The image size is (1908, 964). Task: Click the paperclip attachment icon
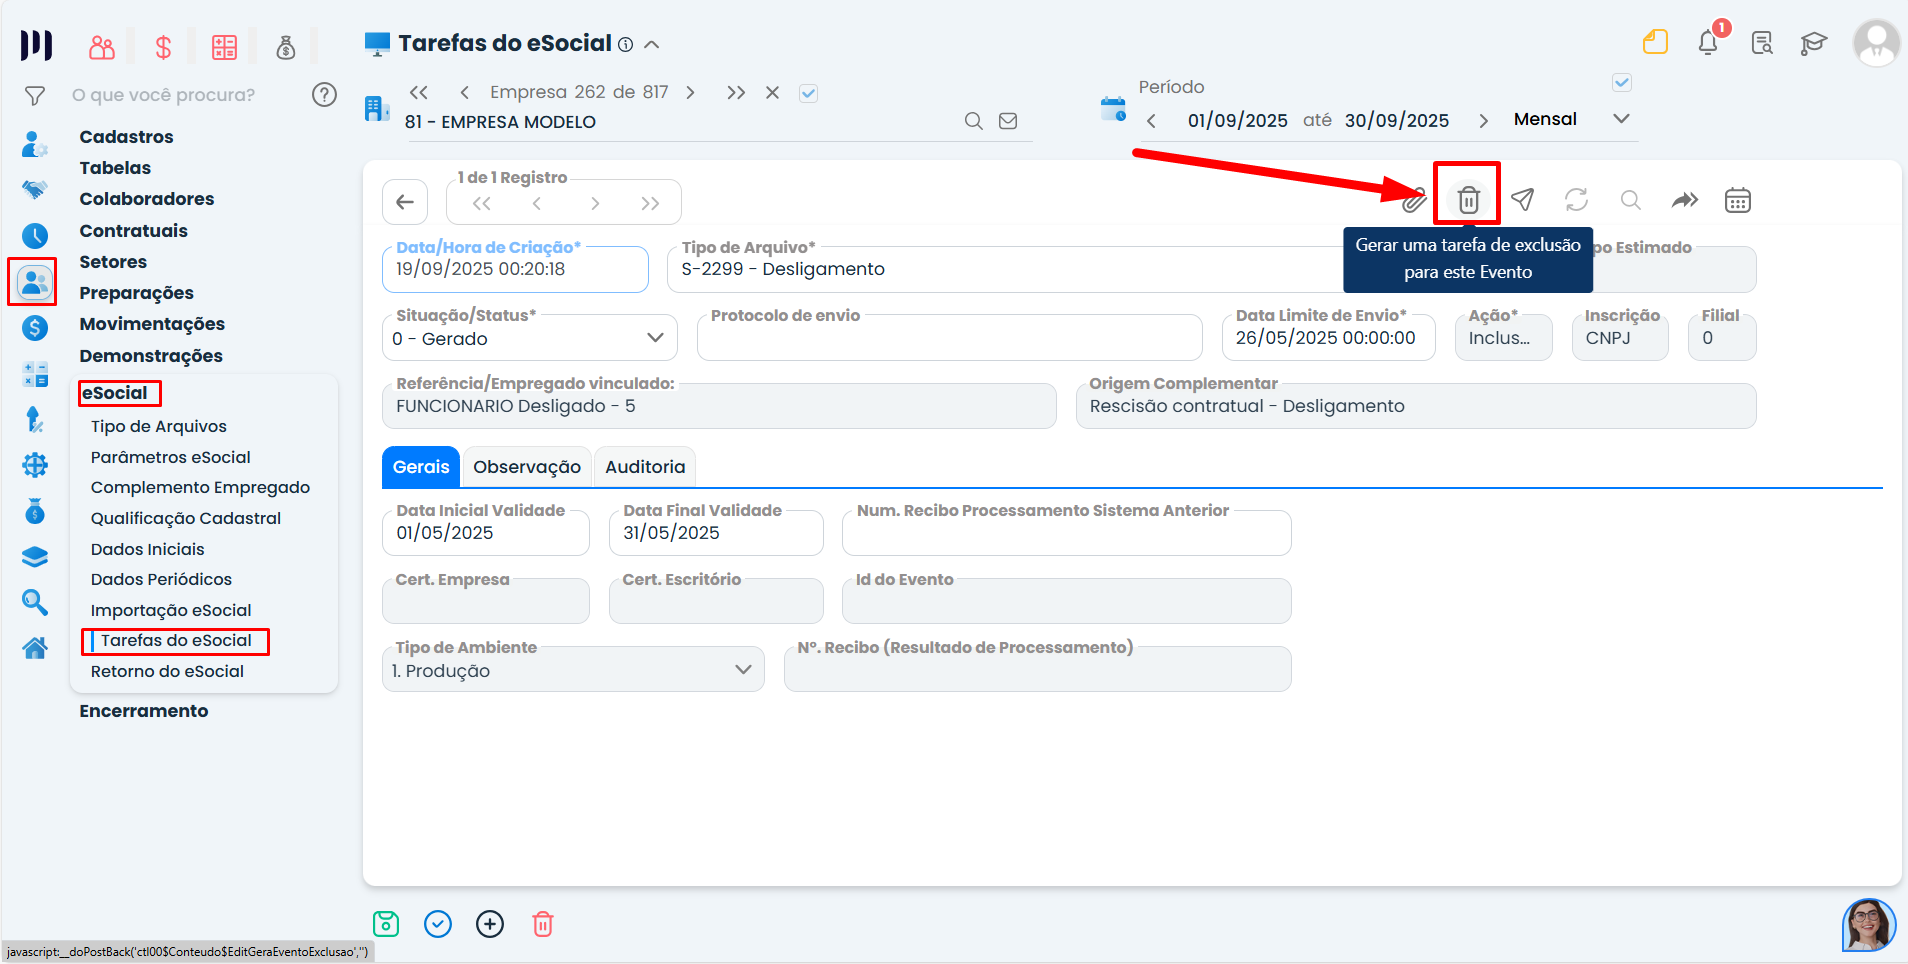(x=1414, y=200)
